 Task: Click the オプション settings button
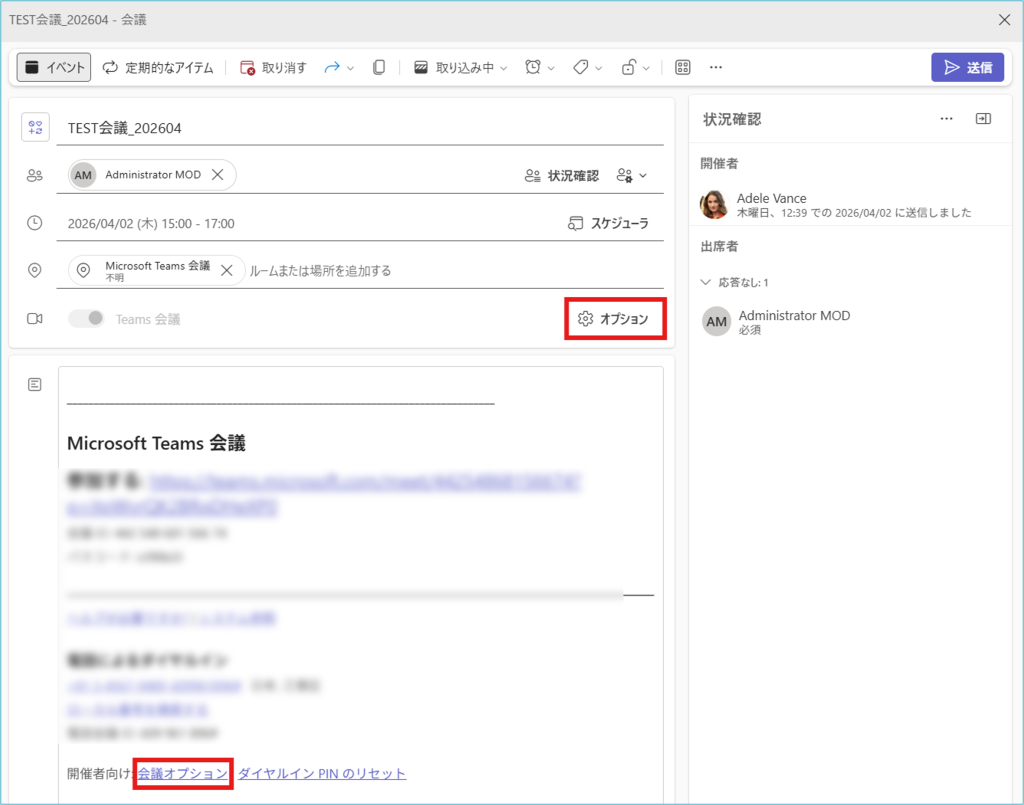click(x=614, y=319)
